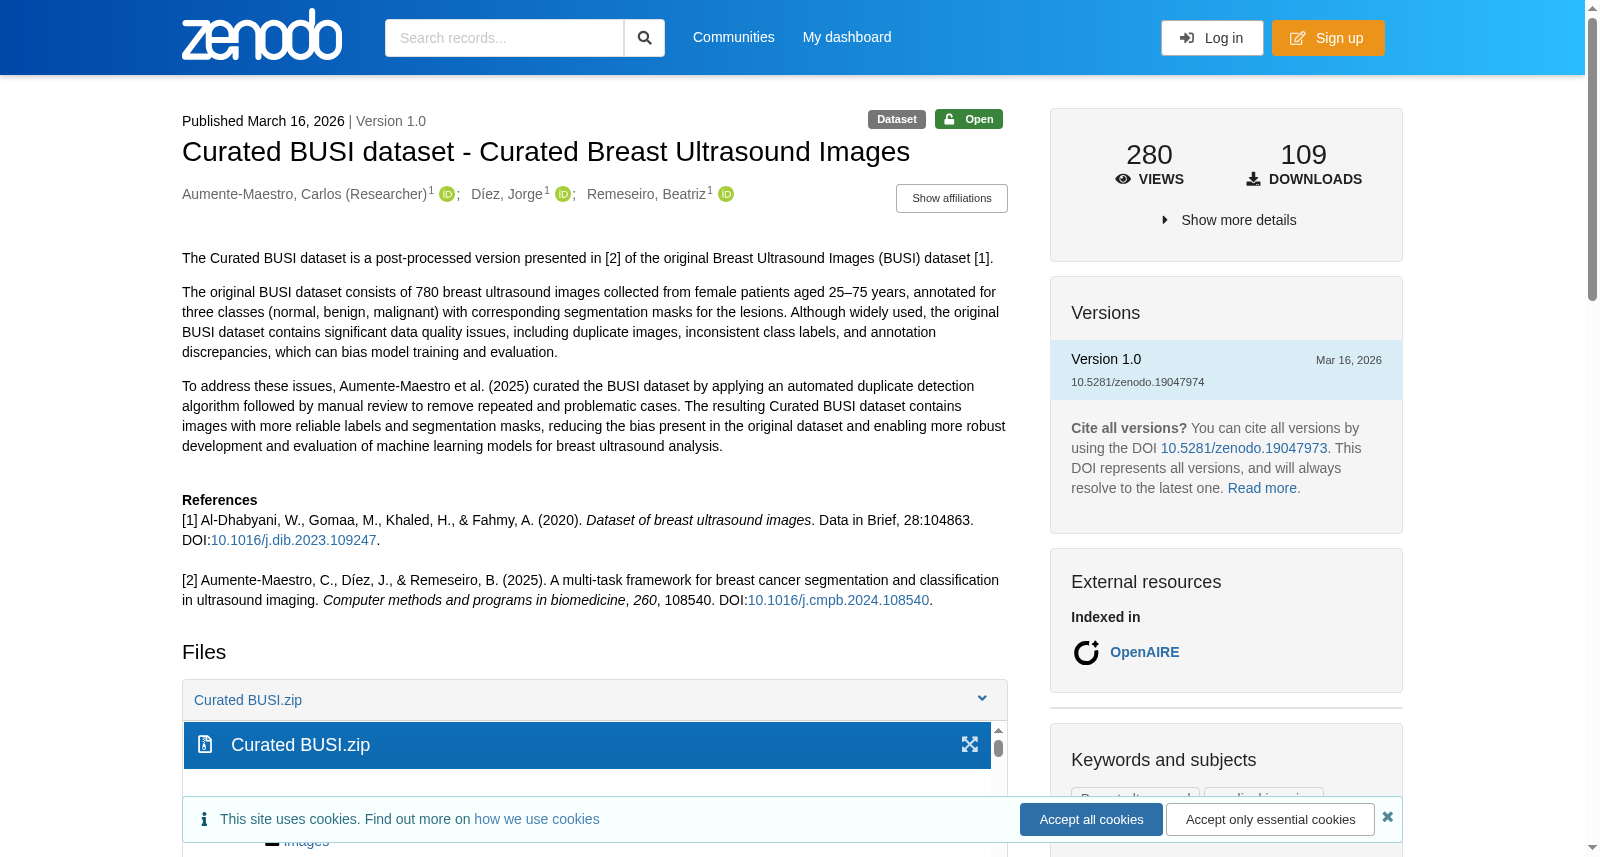Click the Open access badge
The image size is (1600, 857).
pyautogui.click(x=969, y=119)
